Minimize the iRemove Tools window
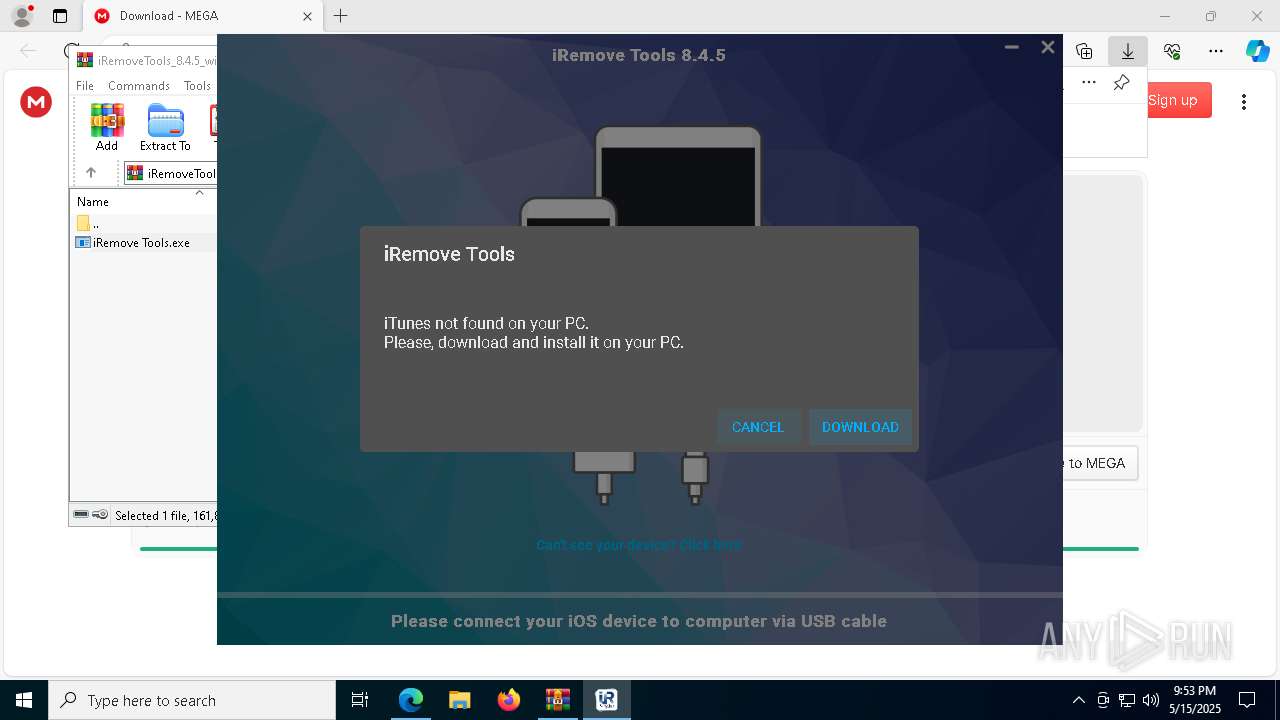 1012,47
